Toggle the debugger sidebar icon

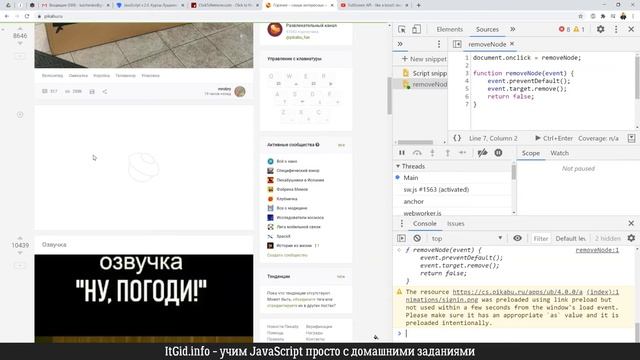click(631, 138)
